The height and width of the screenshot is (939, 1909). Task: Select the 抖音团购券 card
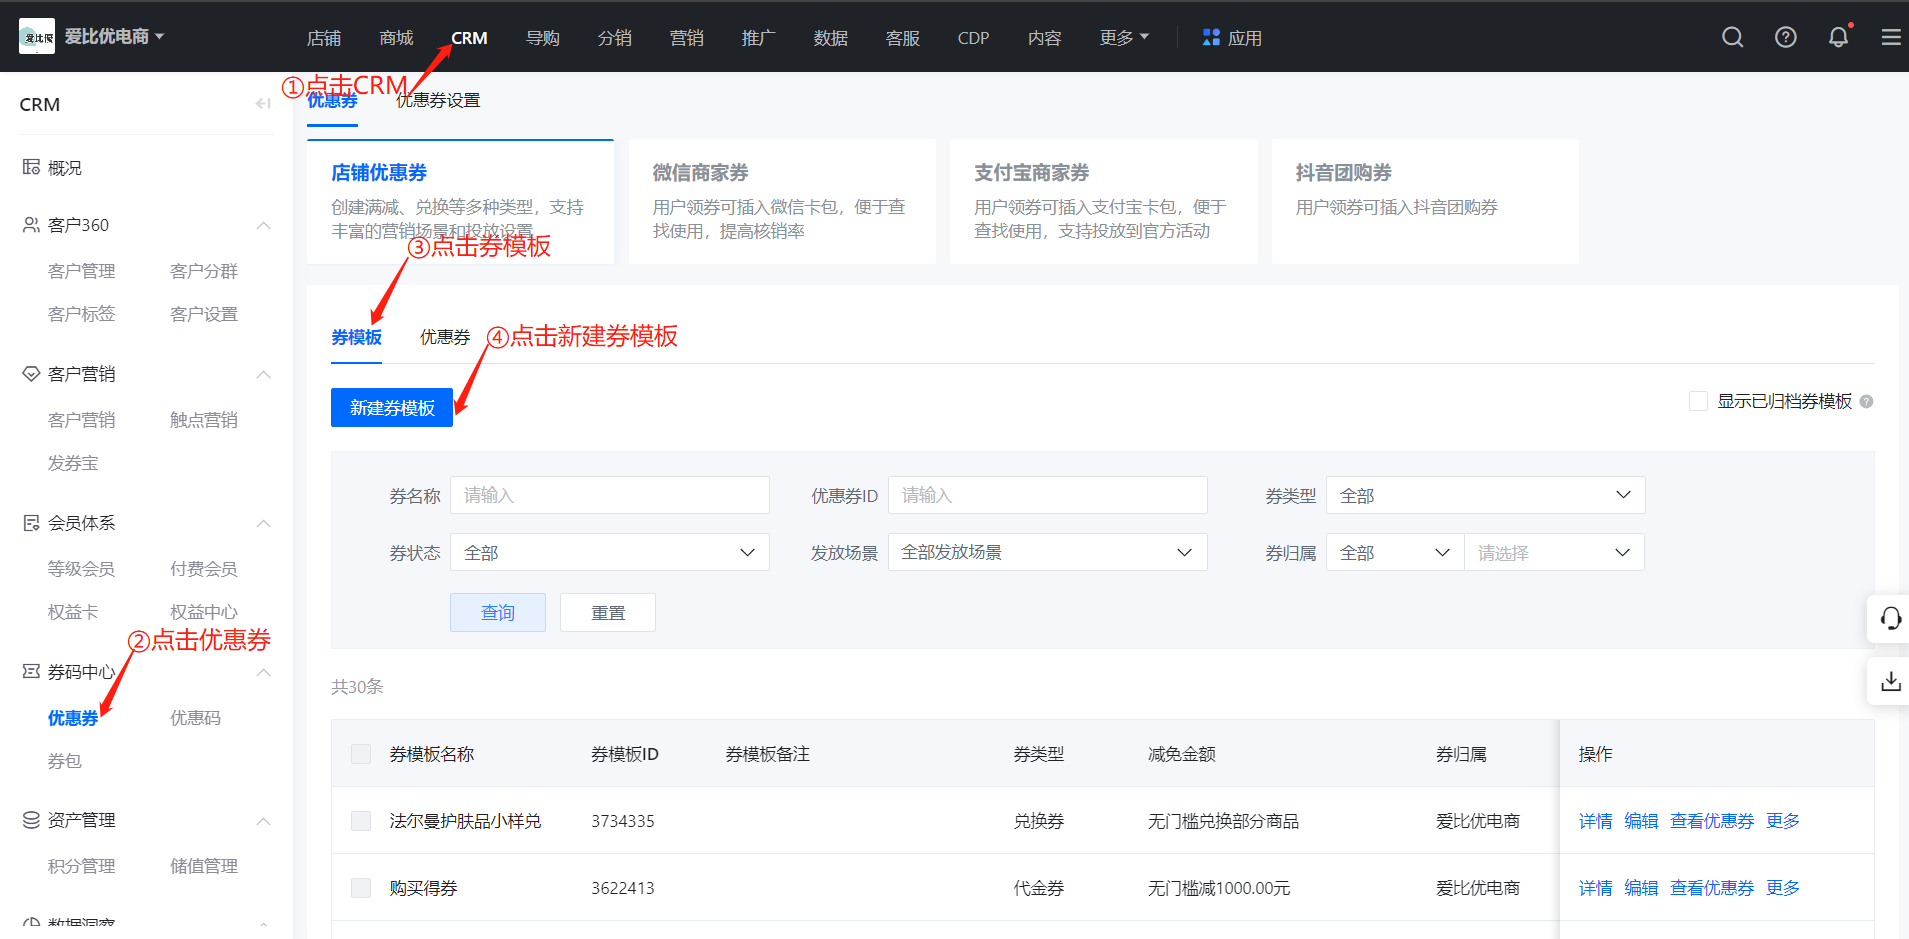(1425, 201)
